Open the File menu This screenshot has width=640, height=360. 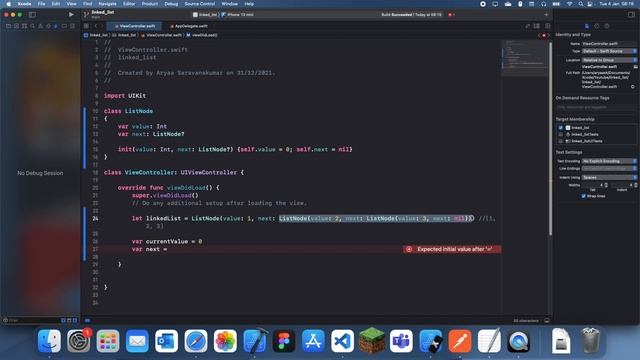tap(41, 4)
